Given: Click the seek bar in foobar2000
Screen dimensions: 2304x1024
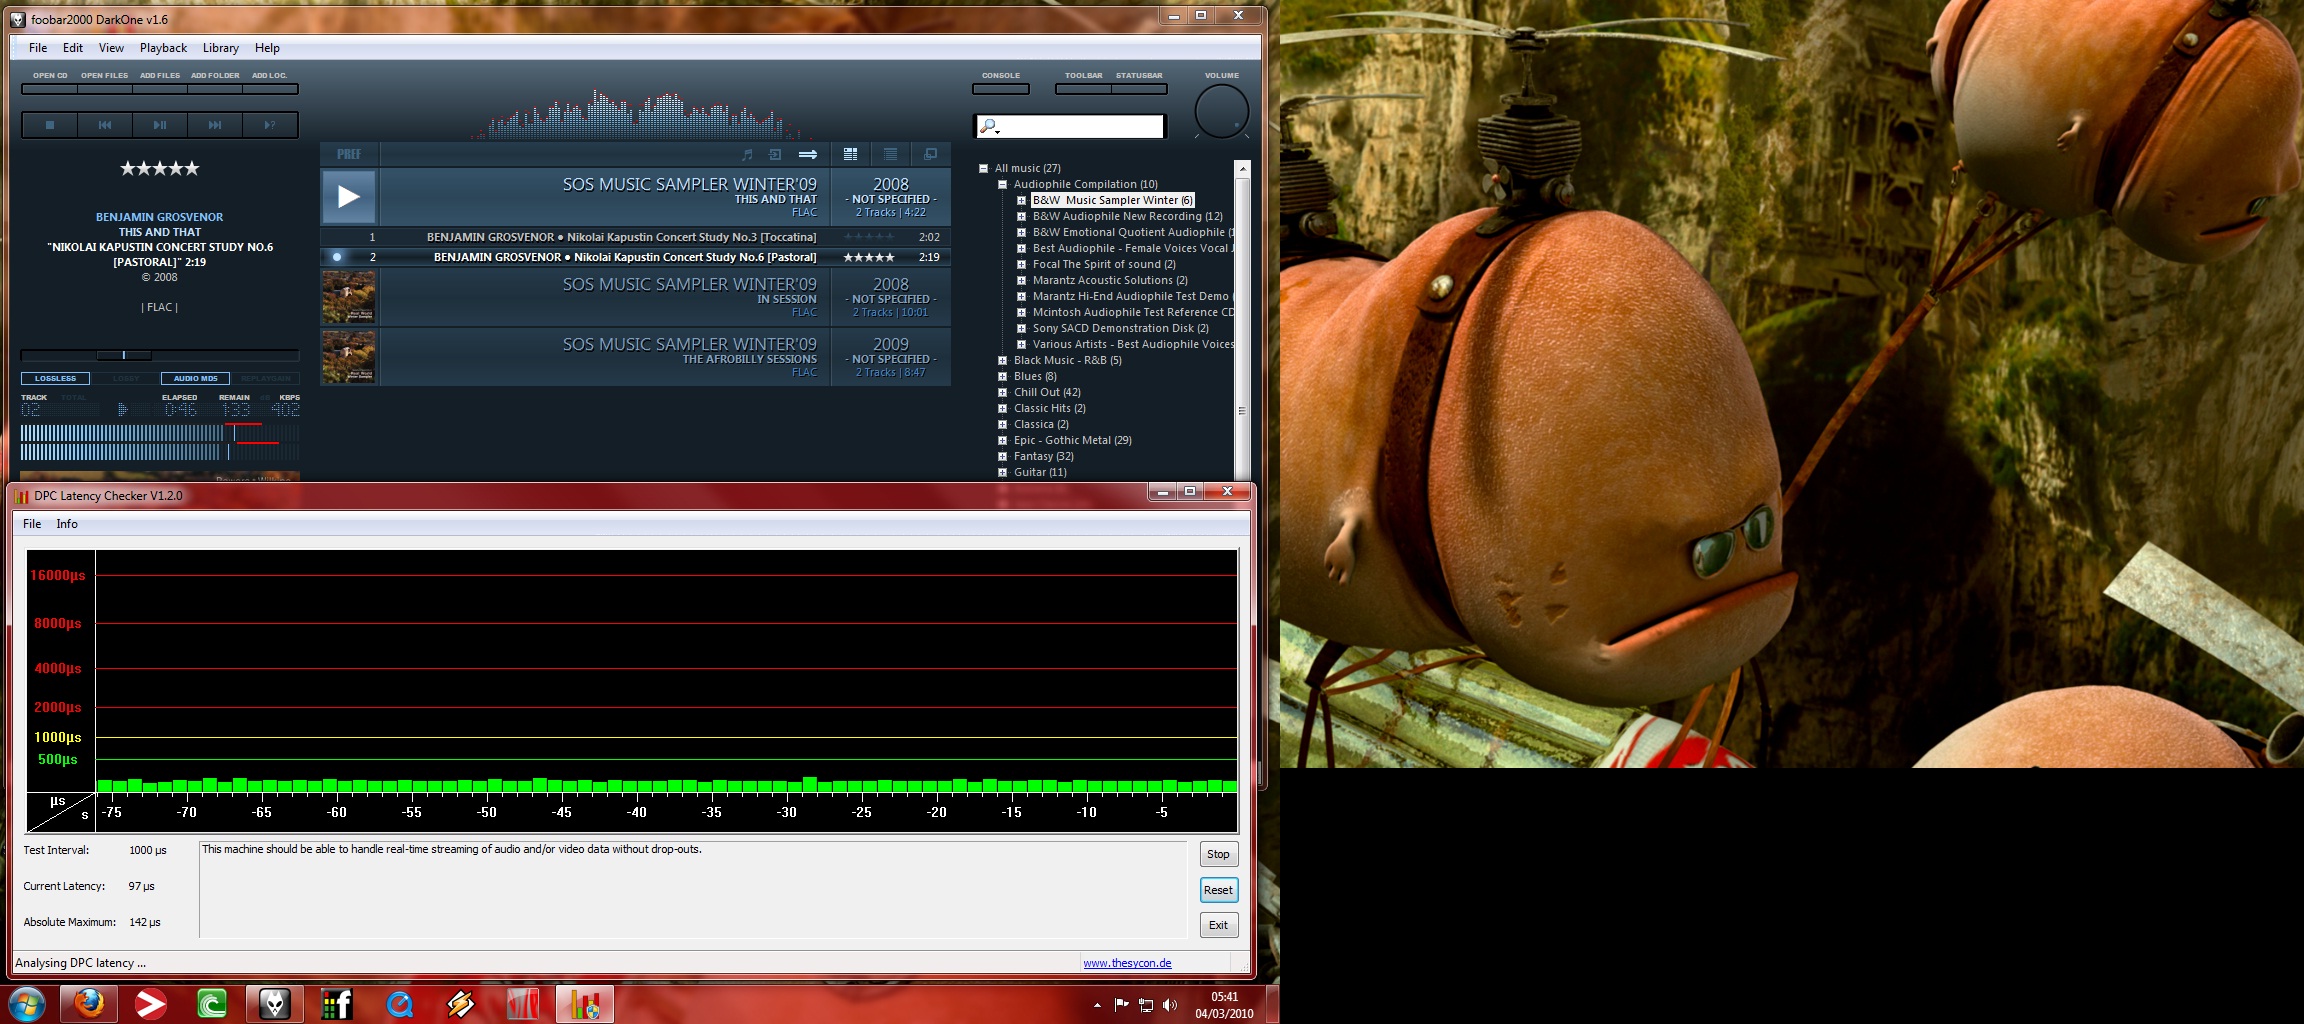Looking at the screenshot, I should [x=160, y=355].
